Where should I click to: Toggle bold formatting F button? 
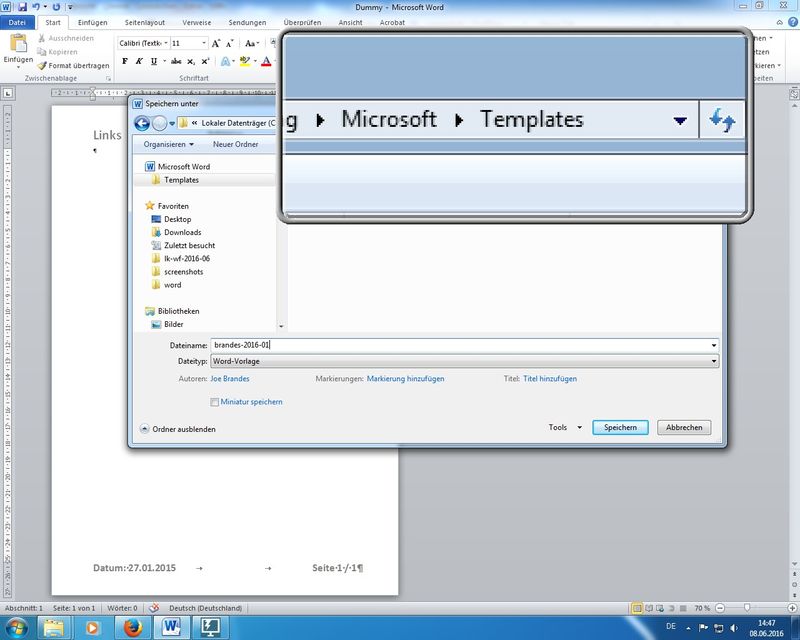[x=124, y=61]
